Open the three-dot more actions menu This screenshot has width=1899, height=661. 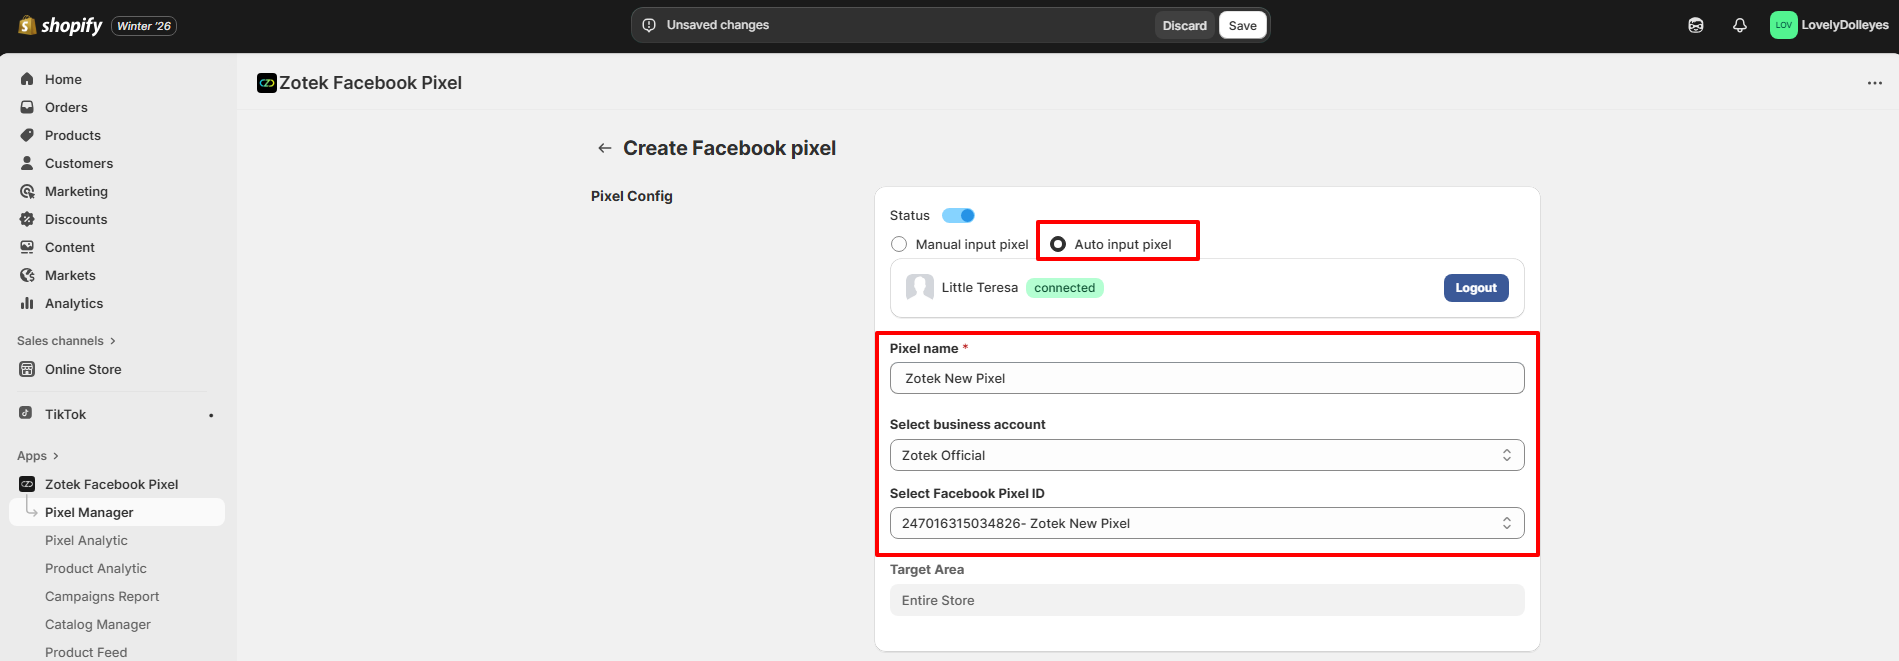point(1874,83)
